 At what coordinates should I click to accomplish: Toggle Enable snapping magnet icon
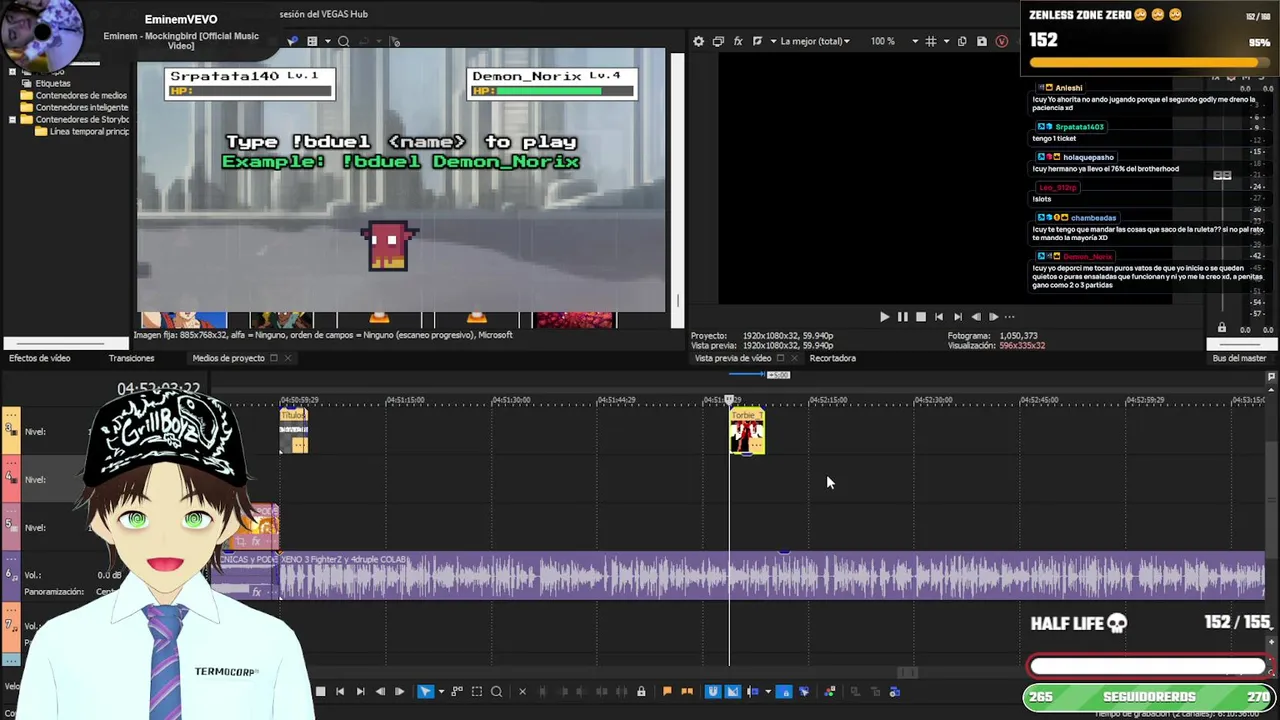(x=712, y=691)
